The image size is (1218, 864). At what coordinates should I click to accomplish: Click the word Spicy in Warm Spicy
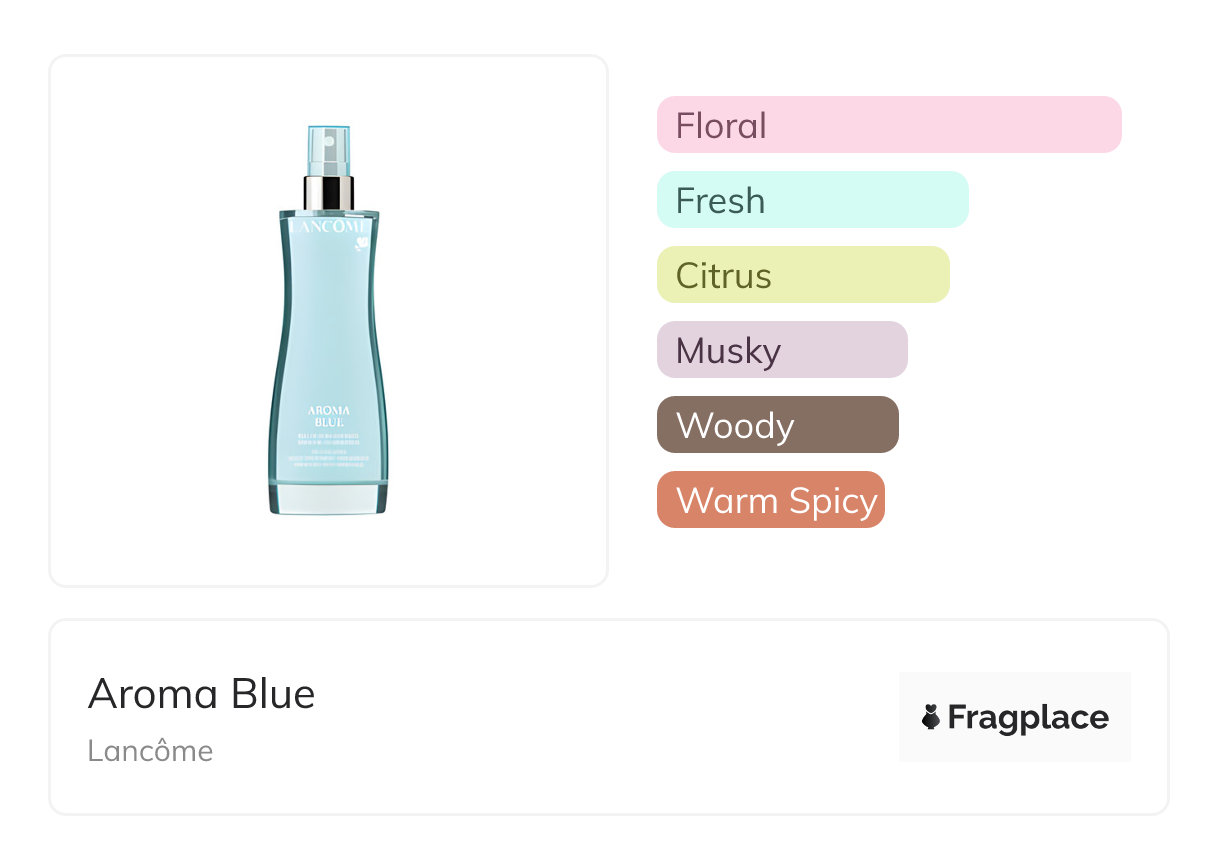pyautogui.click(x=831, y=500)
